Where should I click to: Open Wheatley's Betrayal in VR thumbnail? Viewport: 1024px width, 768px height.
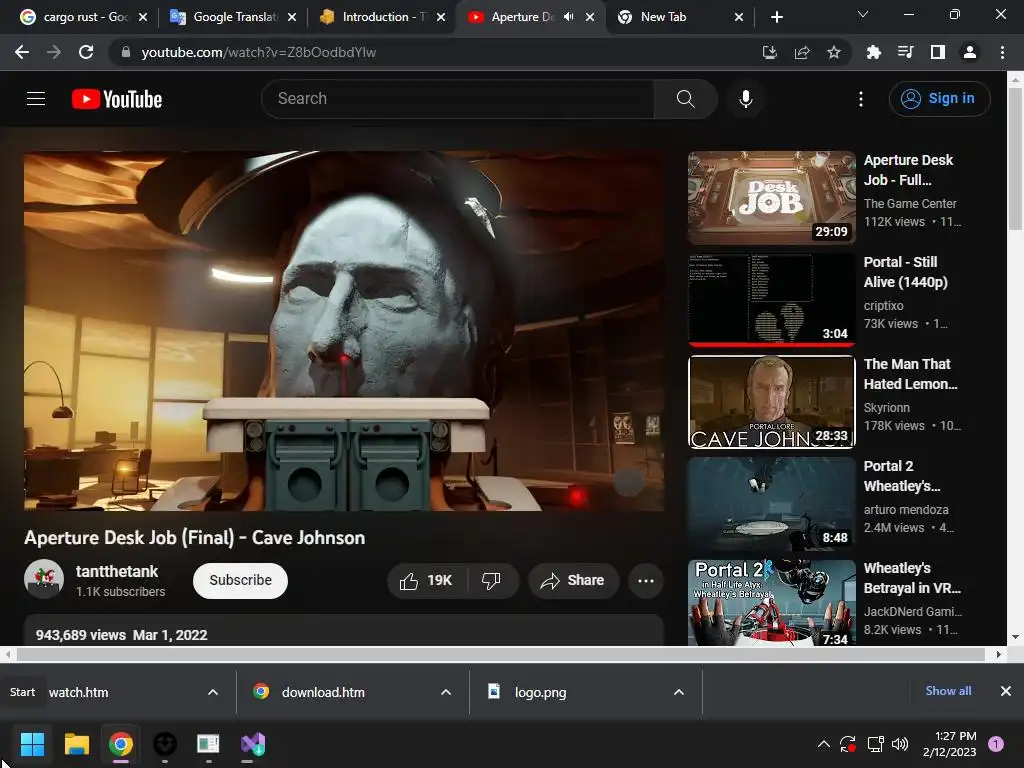(x=771, y=603)
